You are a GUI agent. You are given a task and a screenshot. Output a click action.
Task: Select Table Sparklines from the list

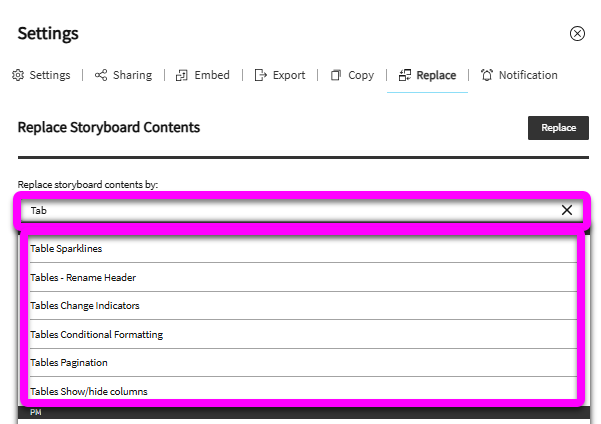(303, 248)
